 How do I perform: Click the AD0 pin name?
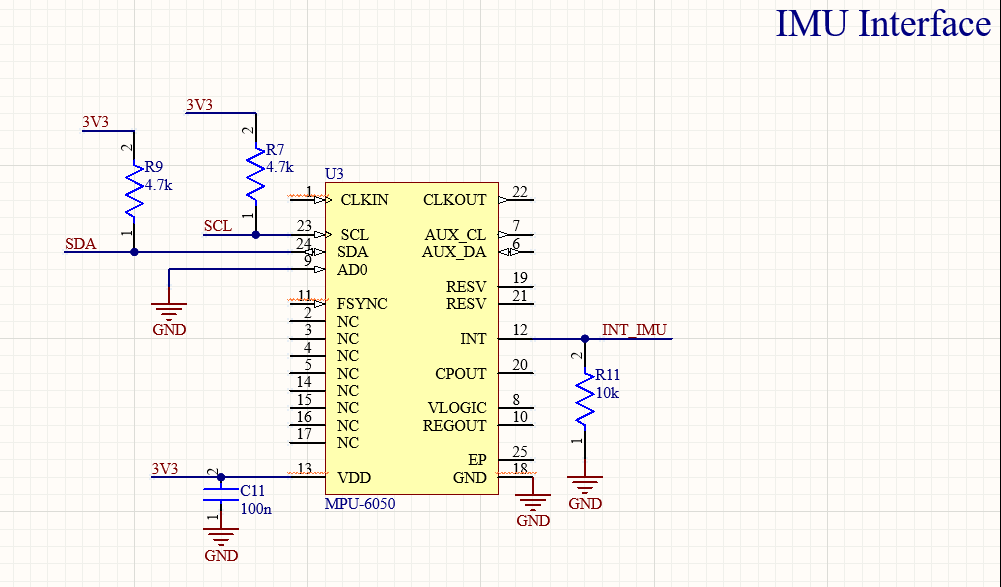(x=352, y=270)
